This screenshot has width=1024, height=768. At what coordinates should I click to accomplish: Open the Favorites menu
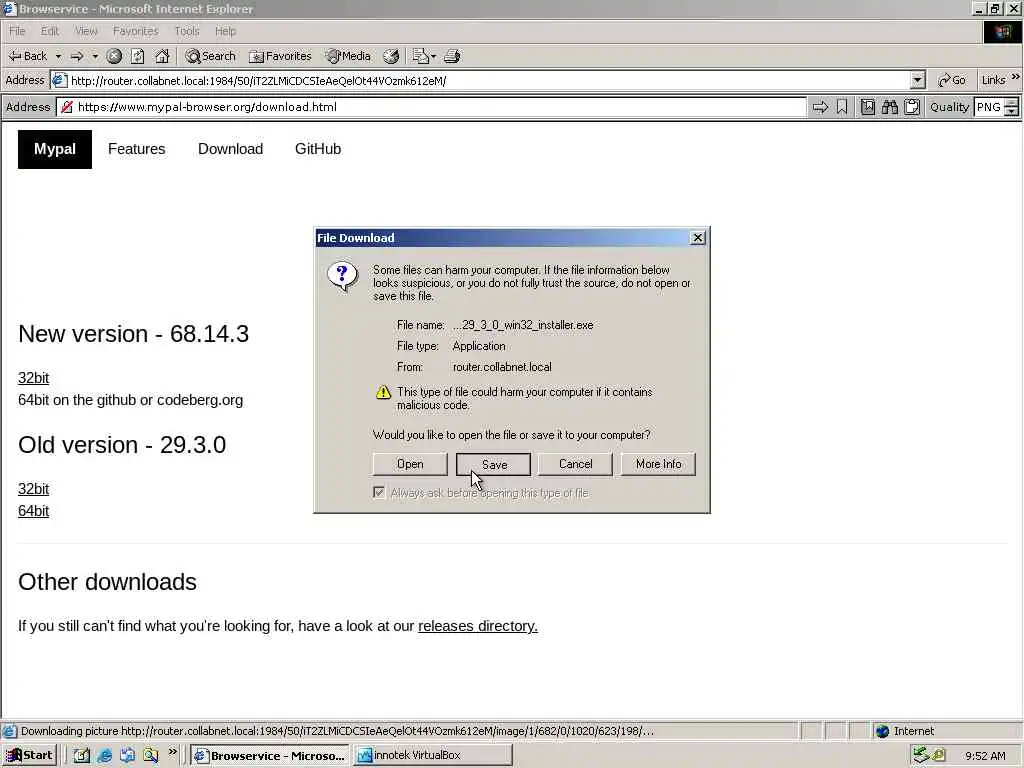(x=135, y=31)
